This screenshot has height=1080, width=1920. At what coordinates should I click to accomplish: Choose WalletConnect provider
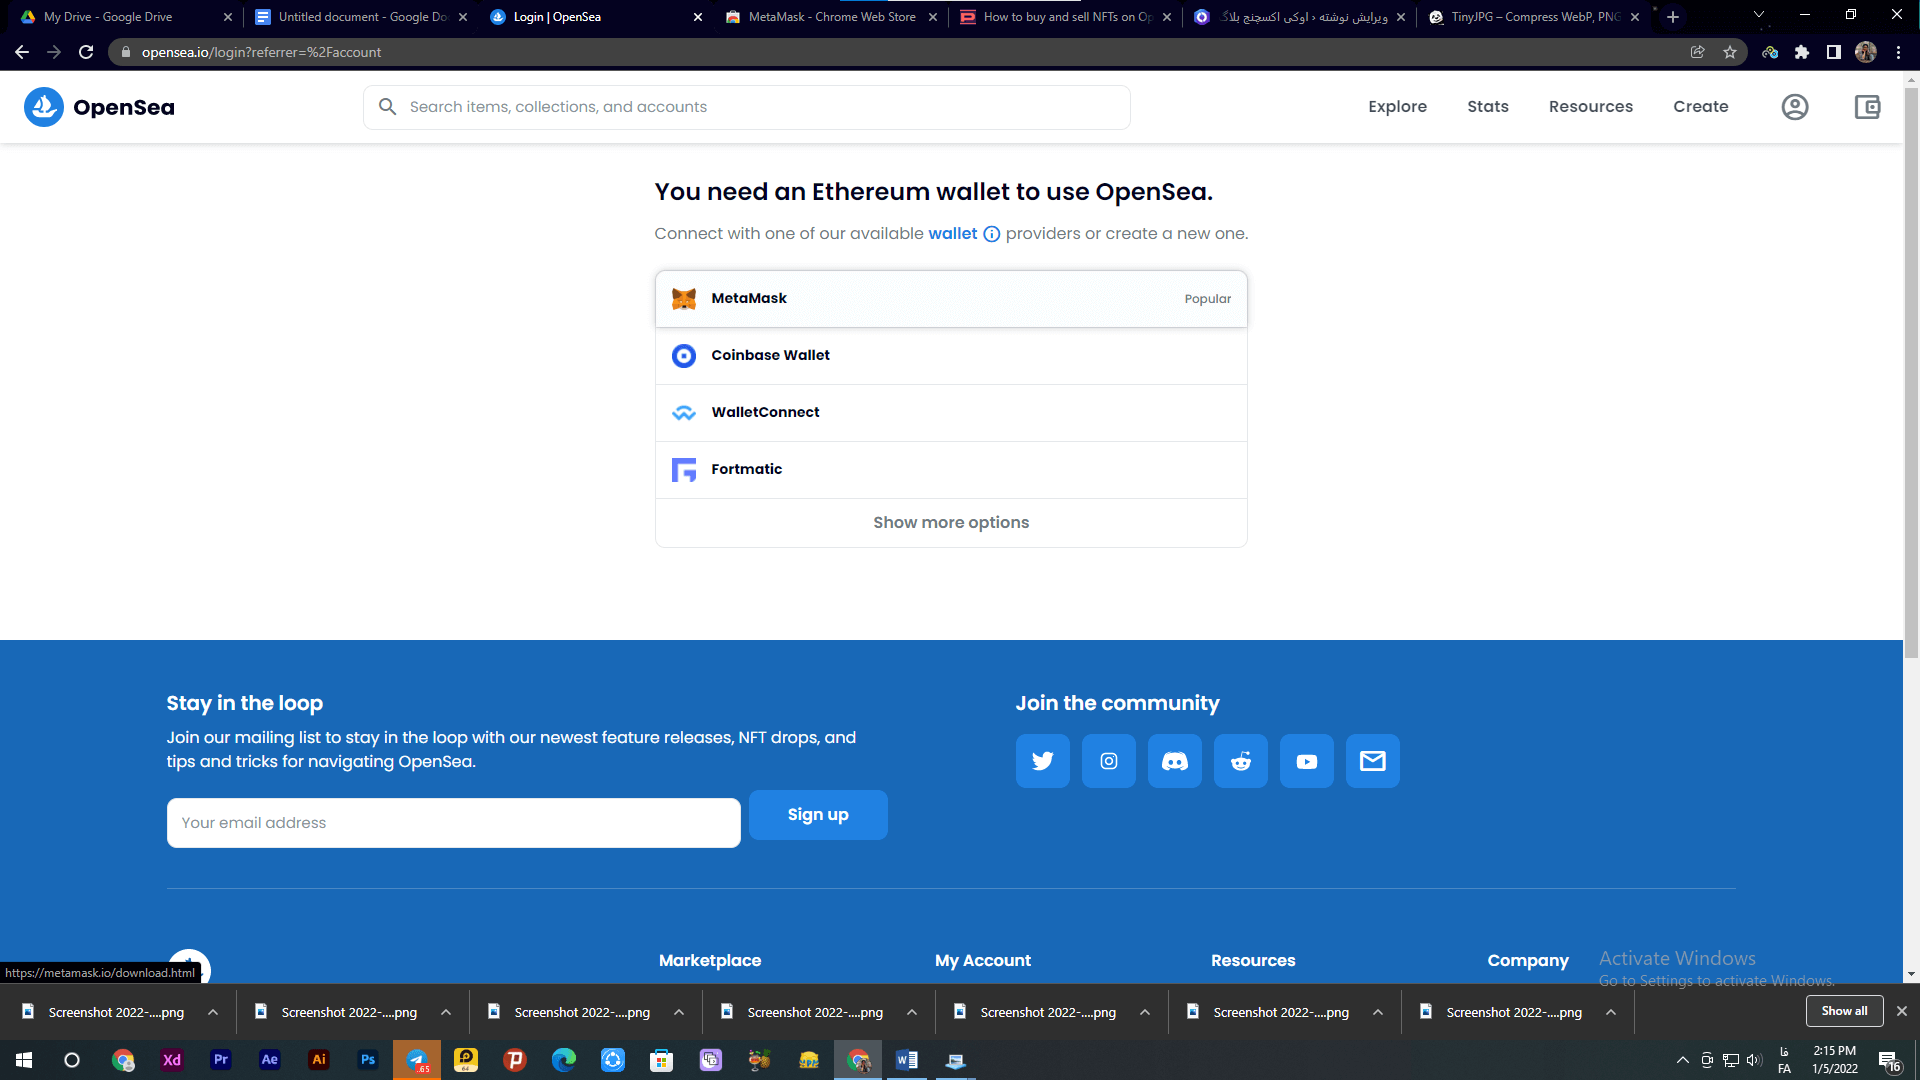[951, 413]
